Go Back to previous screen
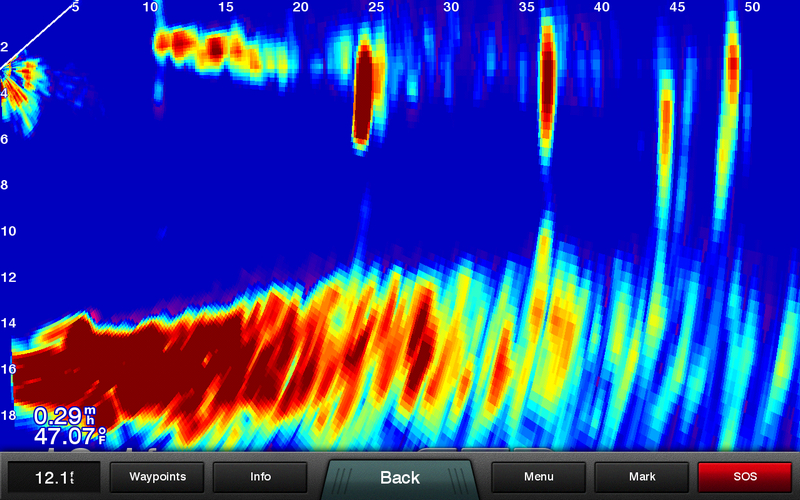Image resolution: width=800 pixels, height=500 pixels. [400, 477]
